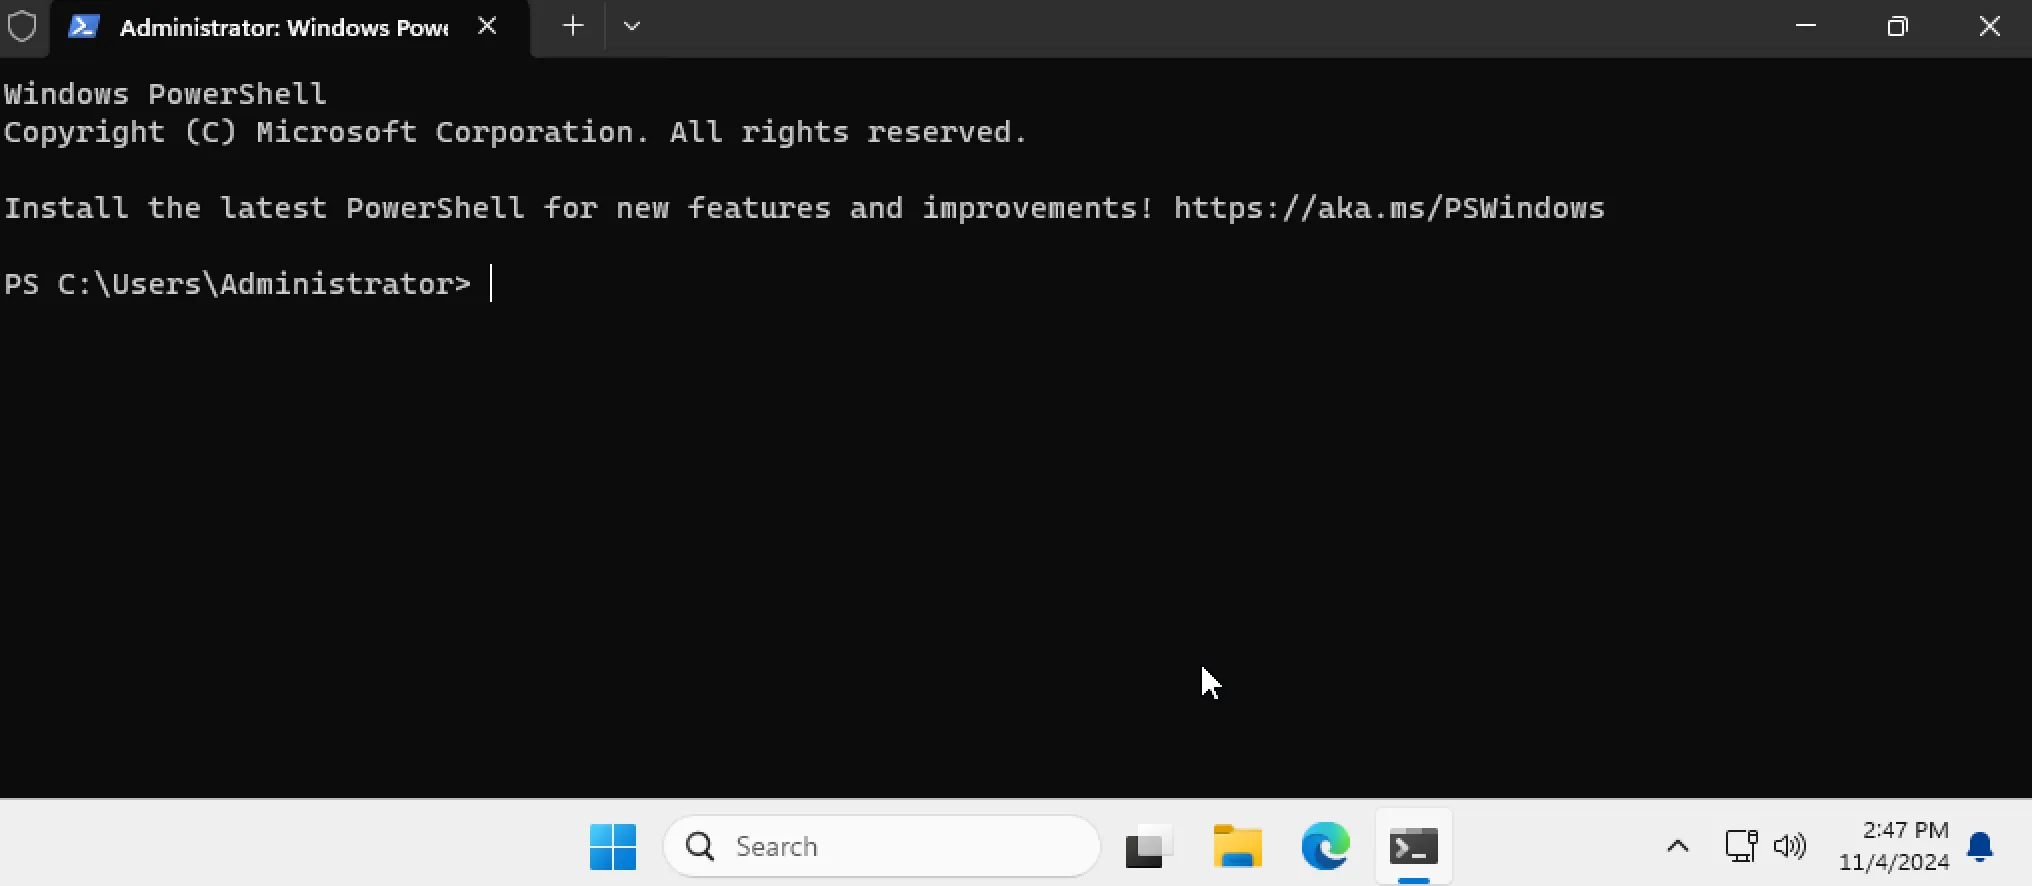Minimize the Terminal window

tap(1806, 26)
